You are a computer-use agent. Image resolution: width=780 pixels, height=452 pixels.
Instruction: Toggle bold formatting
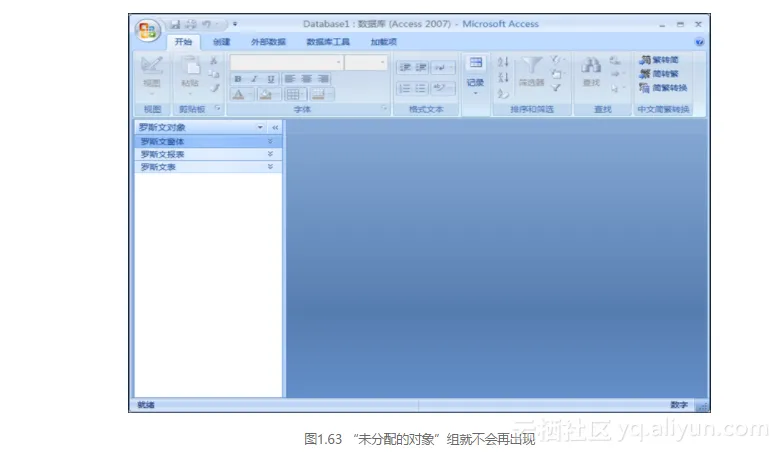(x=238, y=79)
